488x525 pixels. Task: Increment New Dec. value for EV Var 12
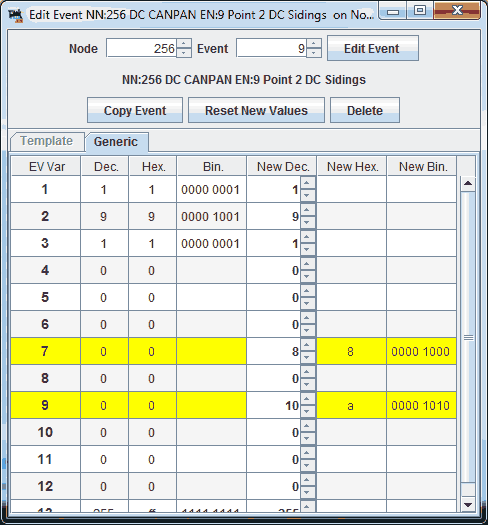tap(307, 480)
